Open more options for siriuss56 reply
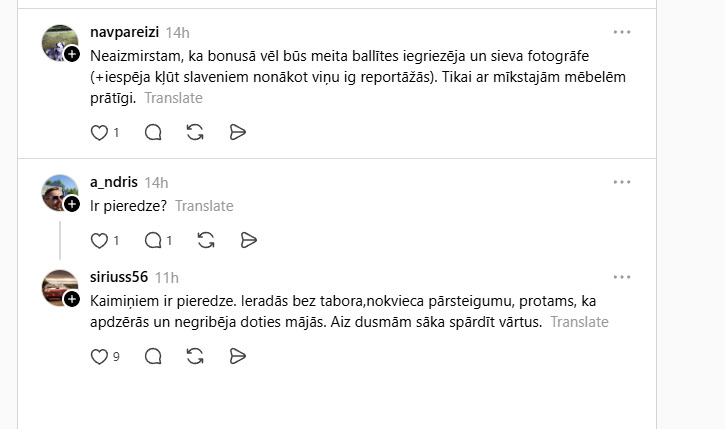725x429 pixels. tap(622, 276)
